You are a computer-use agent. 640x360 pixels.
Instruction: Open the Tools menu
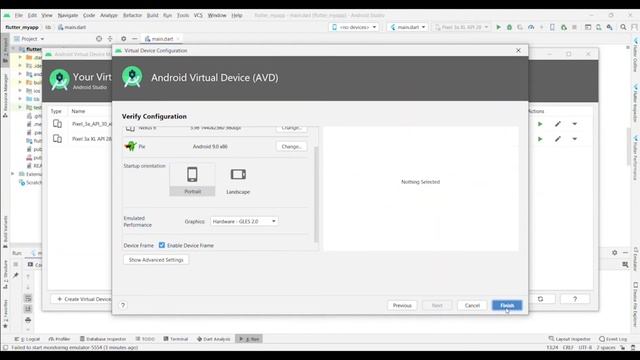pyautogui.click(x=183, y=15)
